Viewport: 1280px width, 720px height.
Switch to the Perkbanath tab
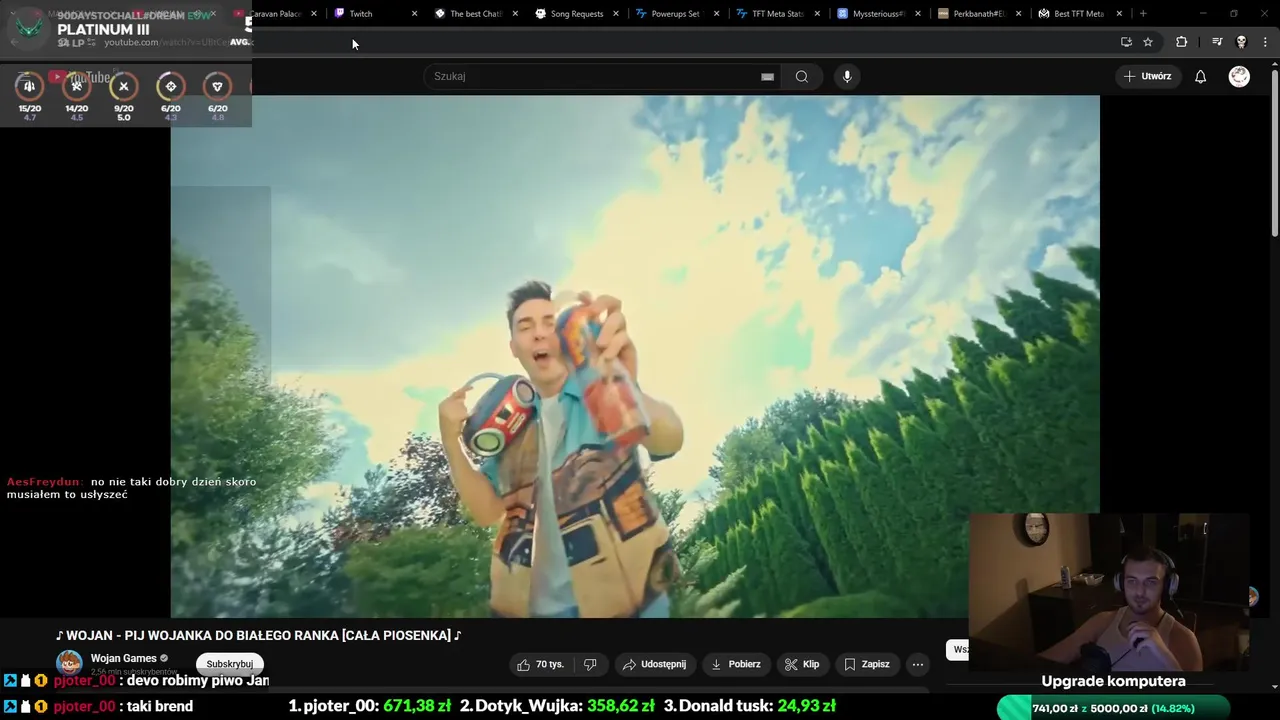coord(978,14)
